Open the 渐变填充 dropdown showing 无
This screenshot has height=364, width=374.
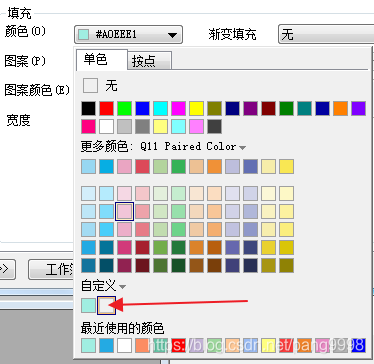tap(326, 34)
